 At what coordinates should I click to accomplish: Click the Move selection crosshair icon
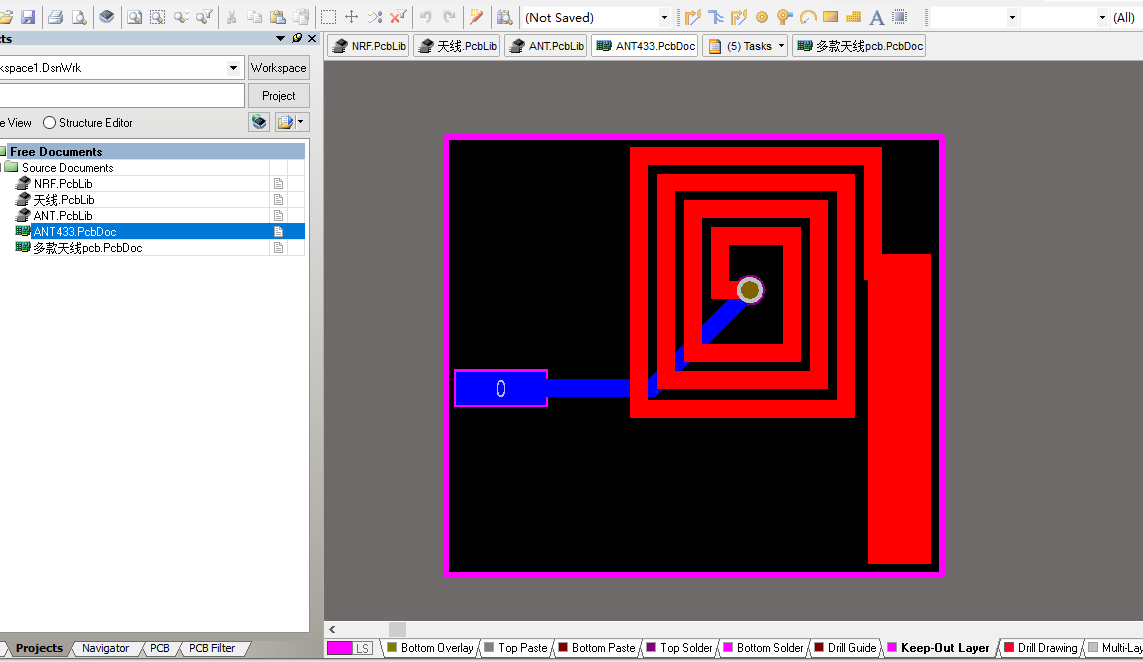click(x=351, y=17)
